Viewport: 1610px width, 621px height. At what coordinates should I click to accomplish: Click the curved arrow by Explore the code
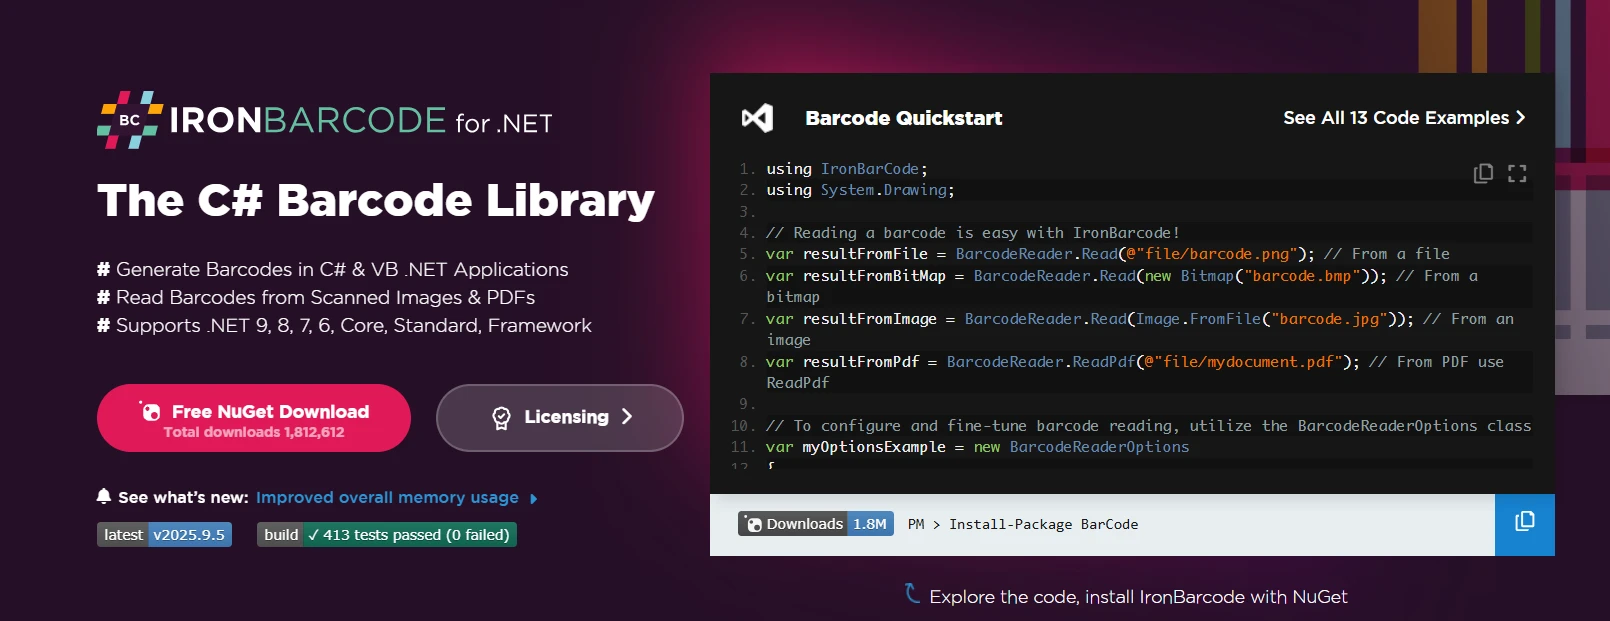pos(912,593)
